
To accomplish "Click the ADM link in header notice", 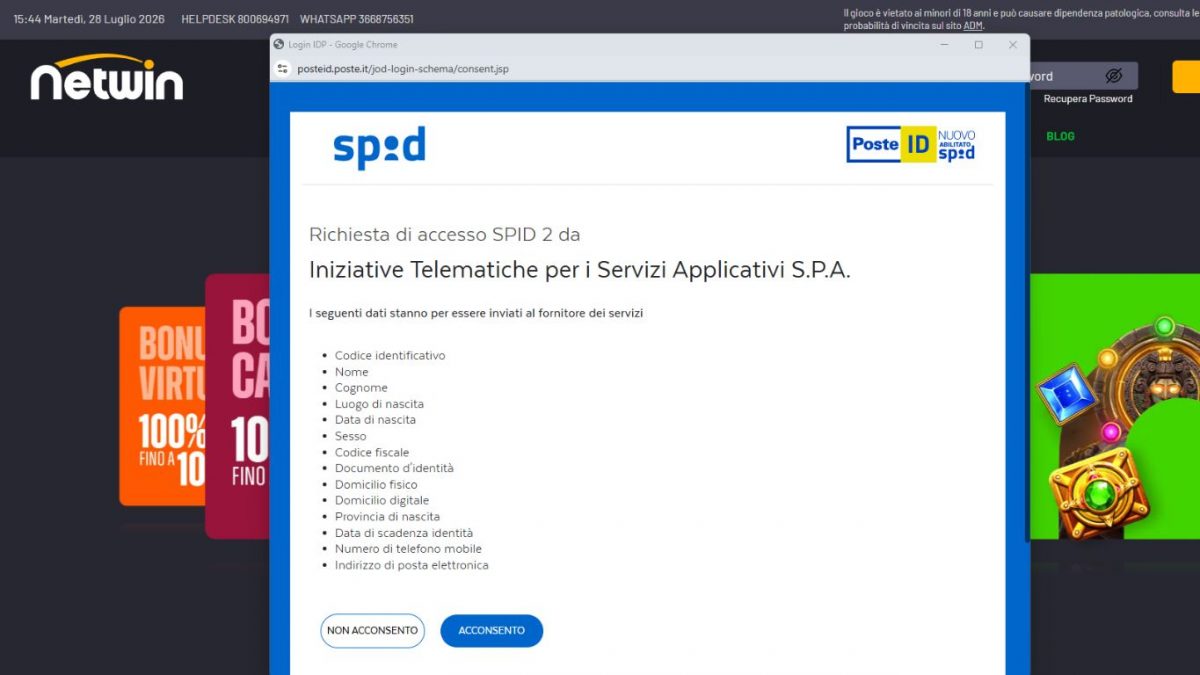I will coord(973,25).
